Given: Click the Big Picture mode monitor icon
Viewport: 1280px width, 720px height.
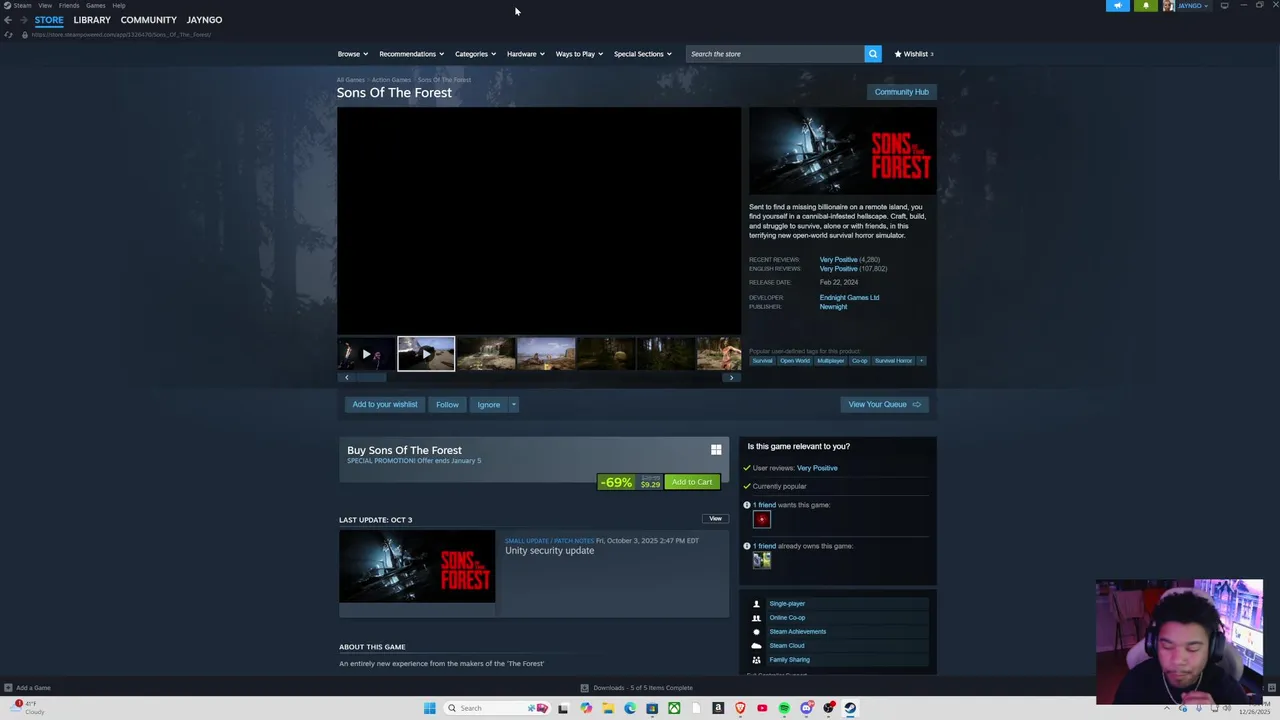Looking at the screenshot, I should coord(1224,6).
